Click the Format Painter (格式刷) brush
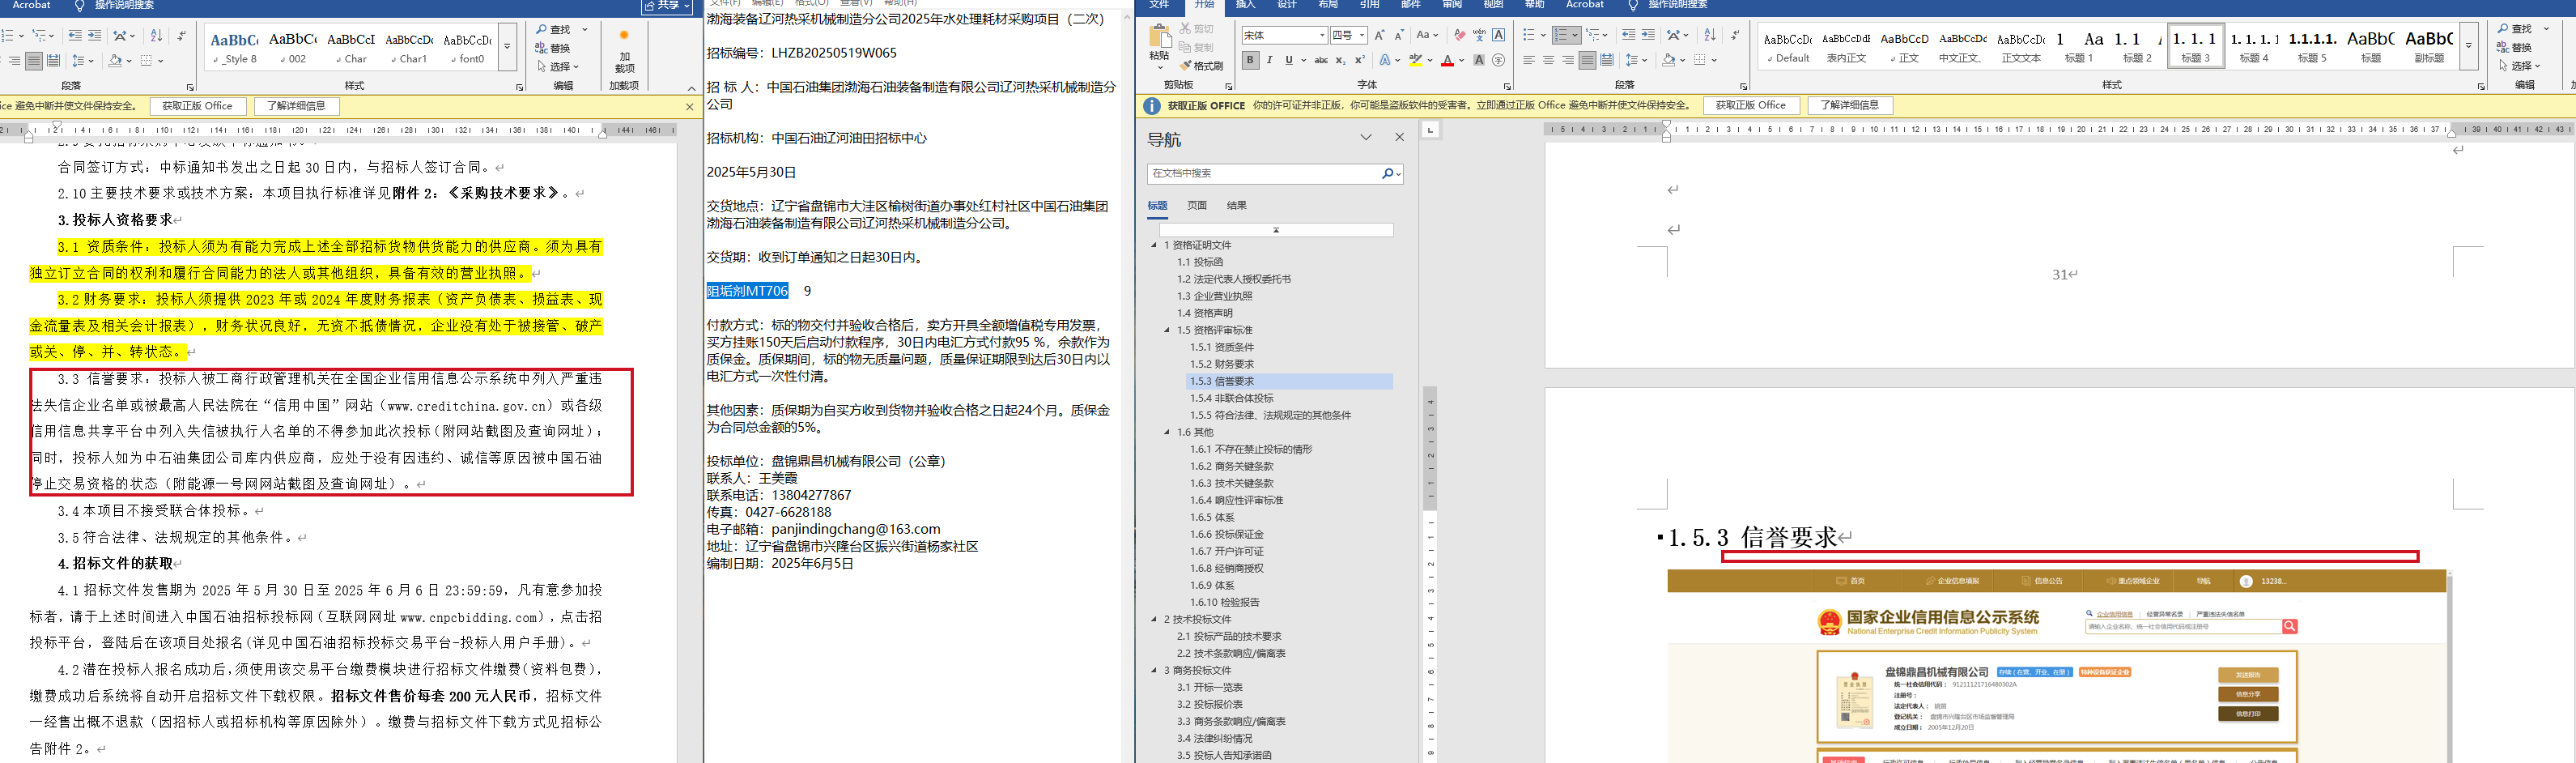2576x763 pixels. [1201, 66]
